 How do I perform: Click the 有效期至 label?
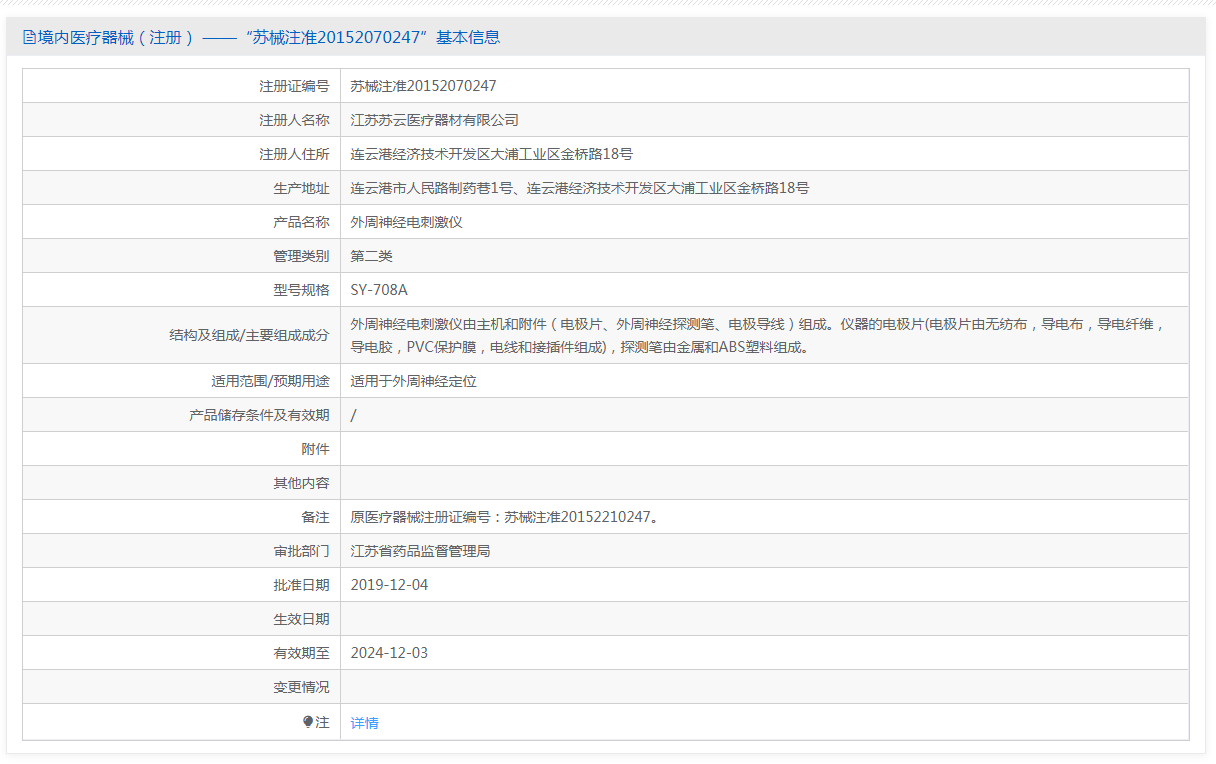301,653
